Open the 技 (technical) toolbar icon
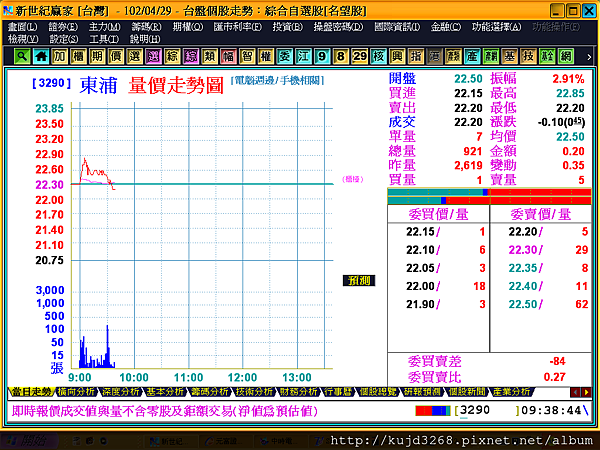This screenshot has width=600, height=450. point(528,57)
